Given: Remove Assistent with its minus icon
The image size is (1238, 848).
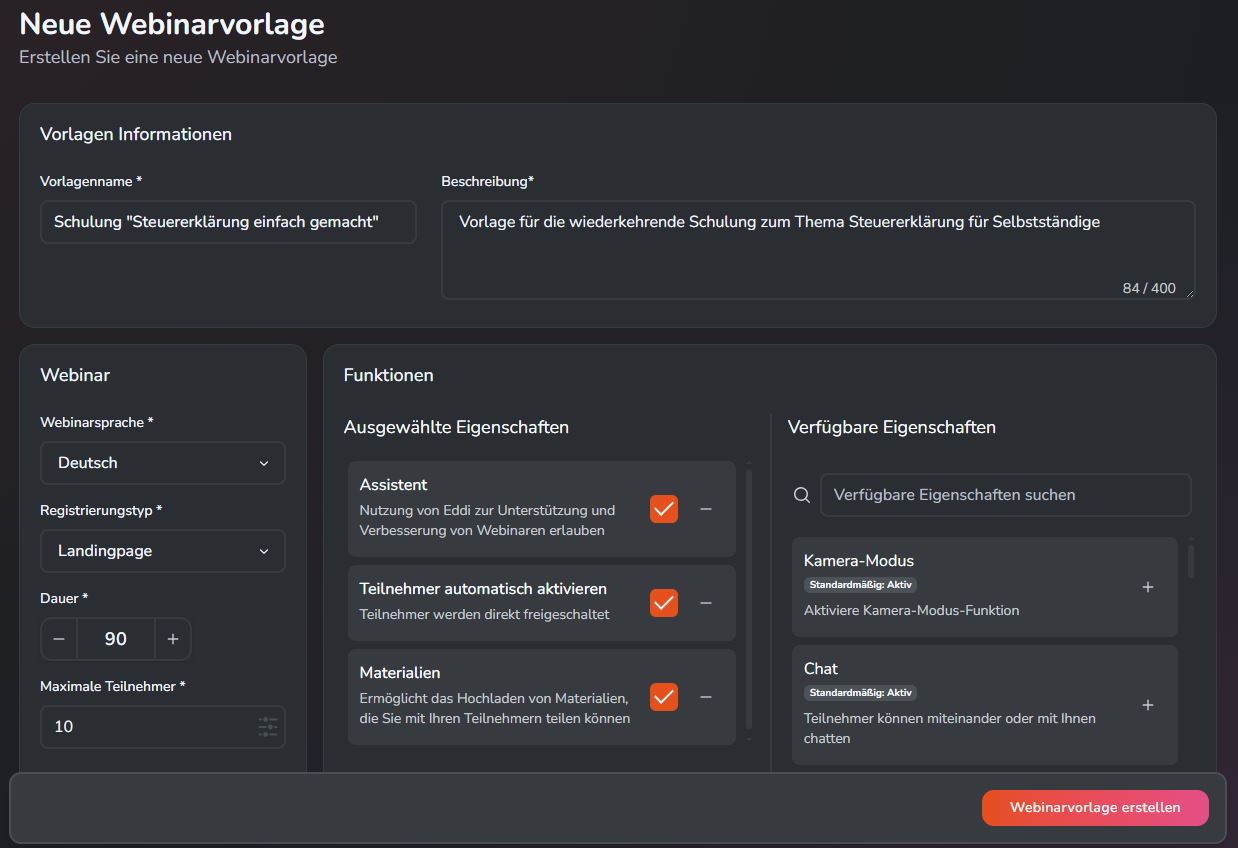Looking at the screenshot, I should point(706,509).
